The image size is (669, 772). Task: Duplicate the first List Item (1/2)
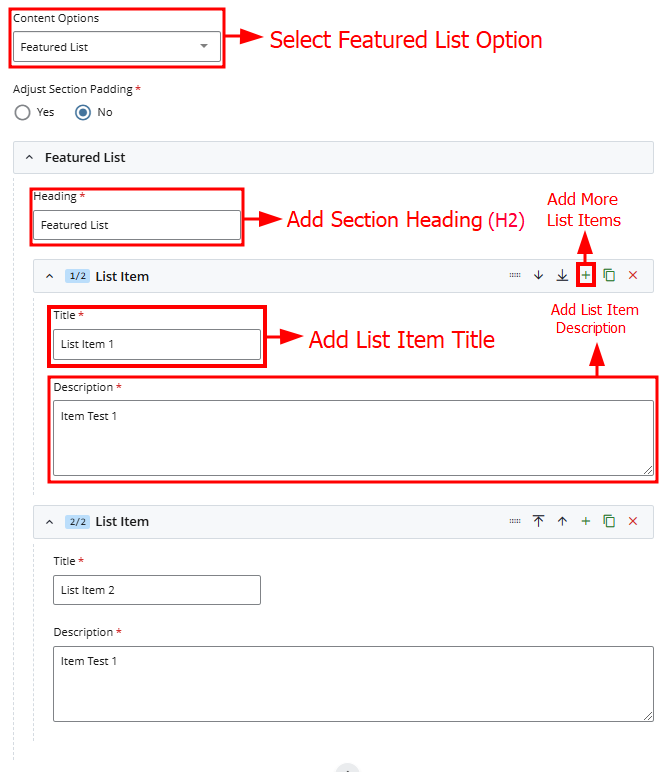(x=609, y=275)
